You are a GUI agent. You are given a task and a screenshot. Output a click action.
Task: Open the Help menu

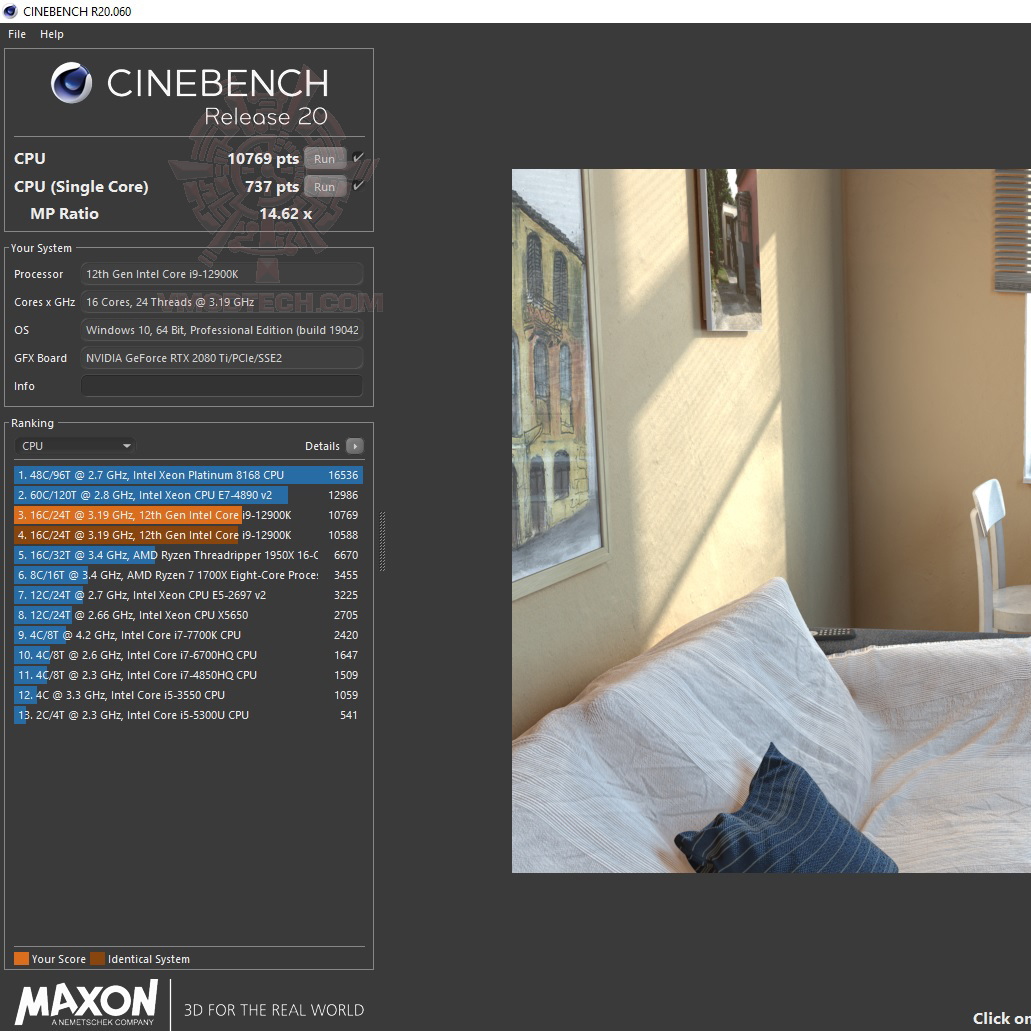pos(51,34)
